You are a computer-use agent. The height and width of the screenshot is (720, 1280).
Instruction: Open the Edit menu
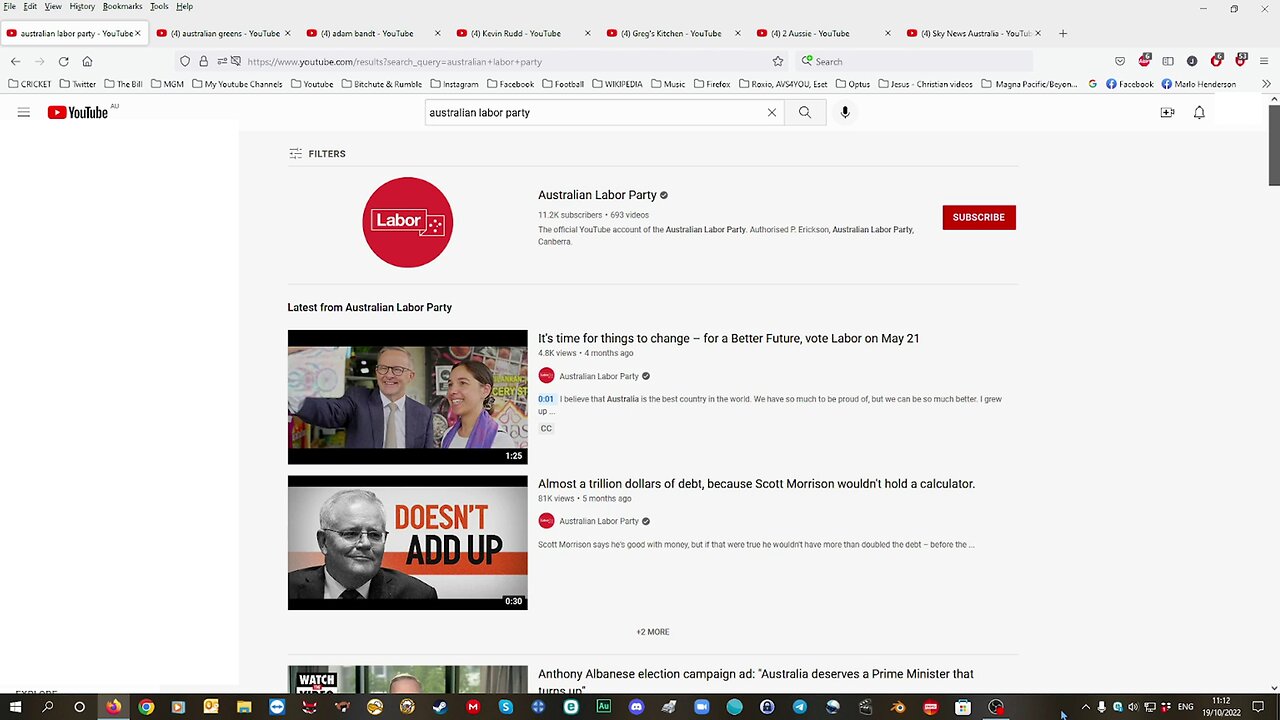click(x=30, y=6)
